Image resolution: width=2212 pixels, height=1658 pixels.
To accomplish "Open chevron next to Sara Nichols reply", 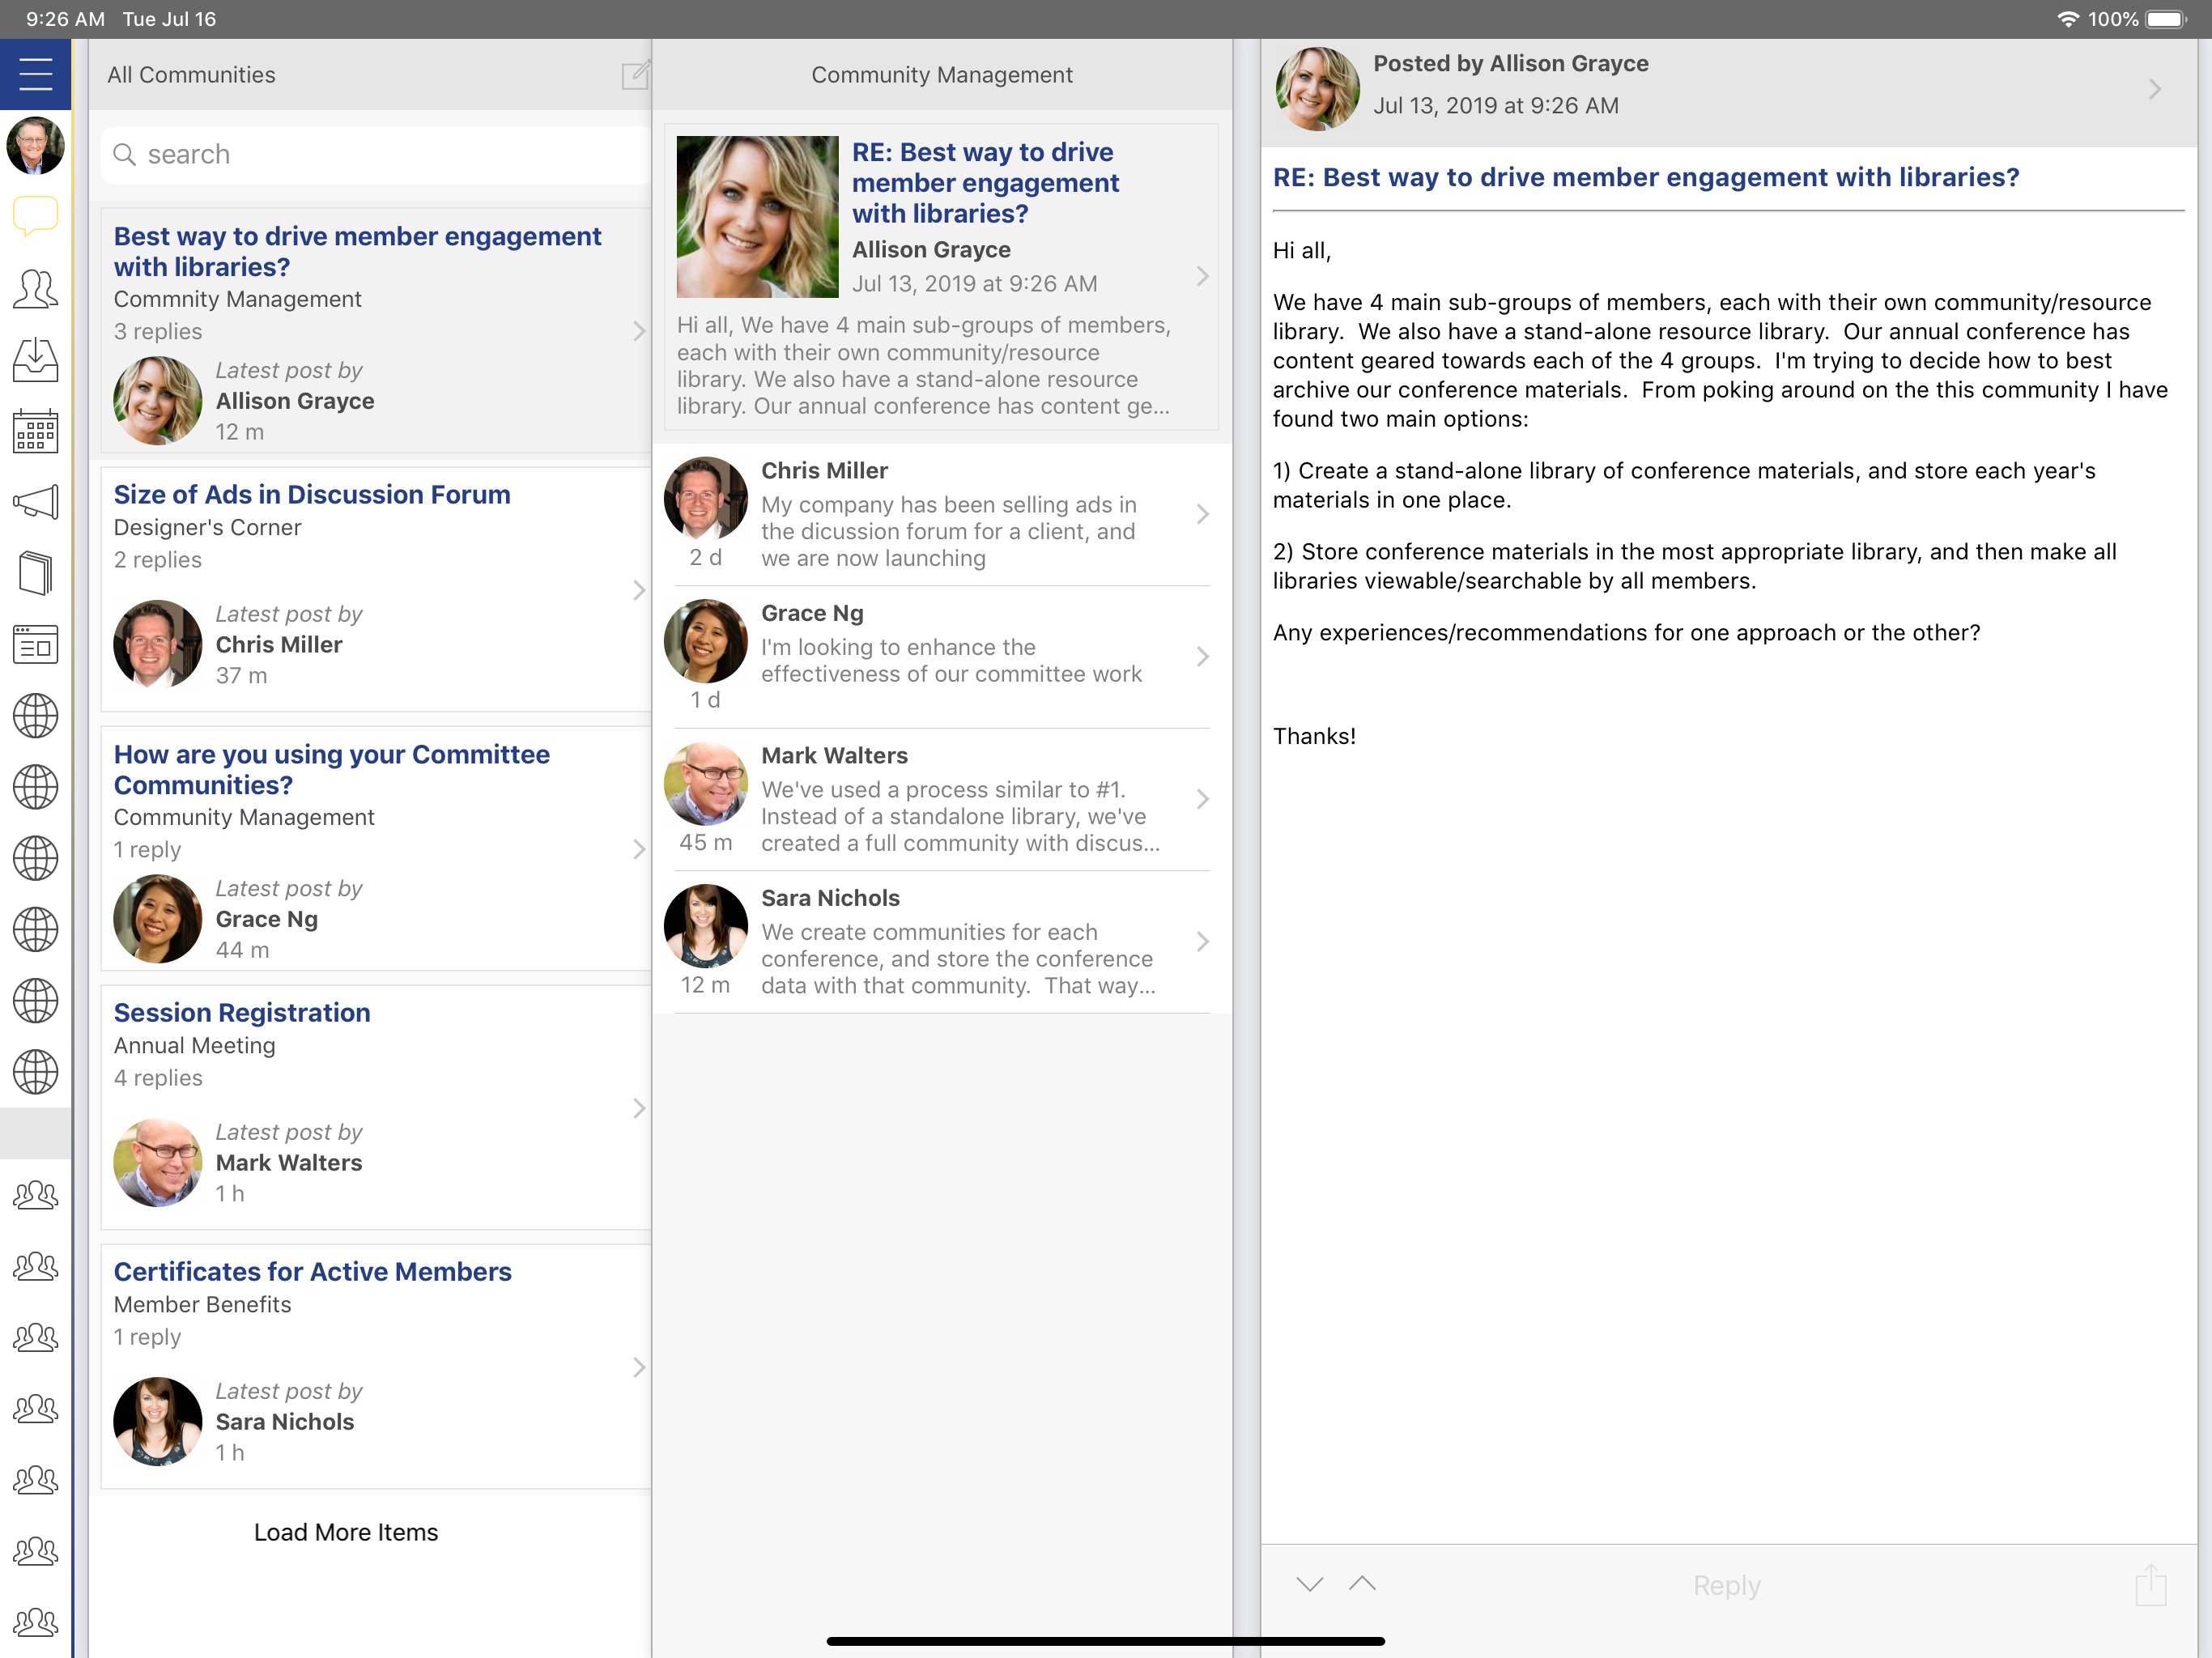I will [1202, 941].
